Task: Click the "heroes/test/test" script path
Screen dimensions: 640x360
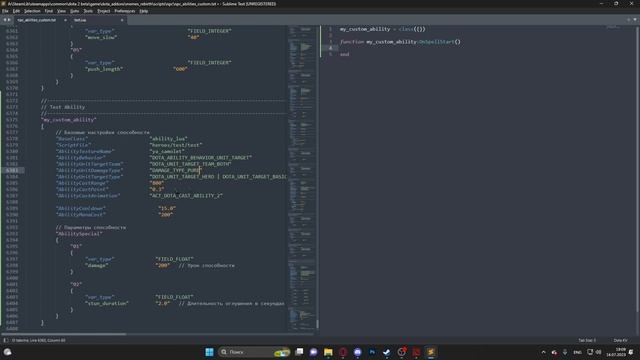Action: point(176,145)
